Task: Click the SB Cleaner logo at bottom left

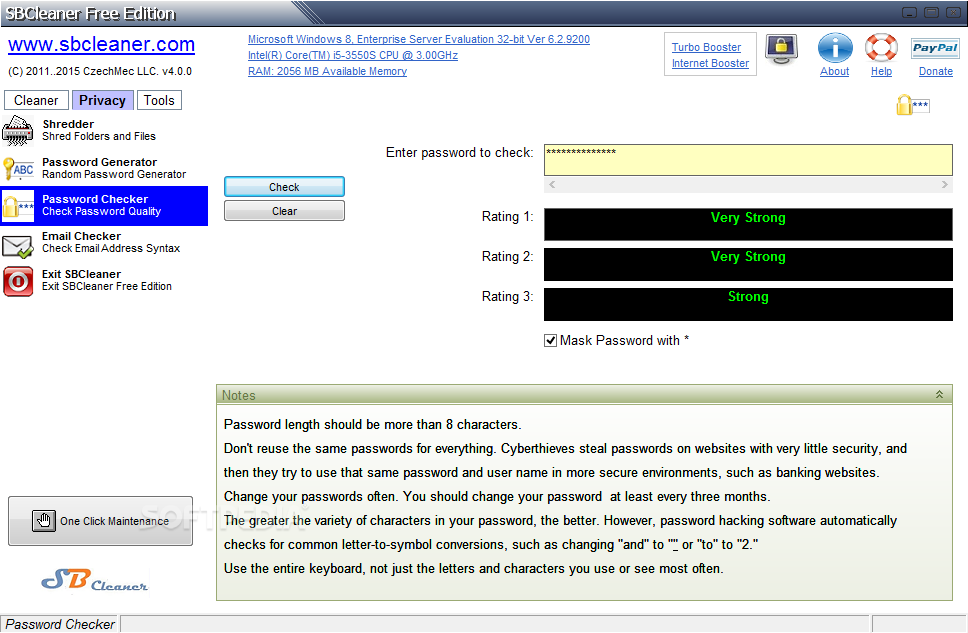Action: point(95,581)
